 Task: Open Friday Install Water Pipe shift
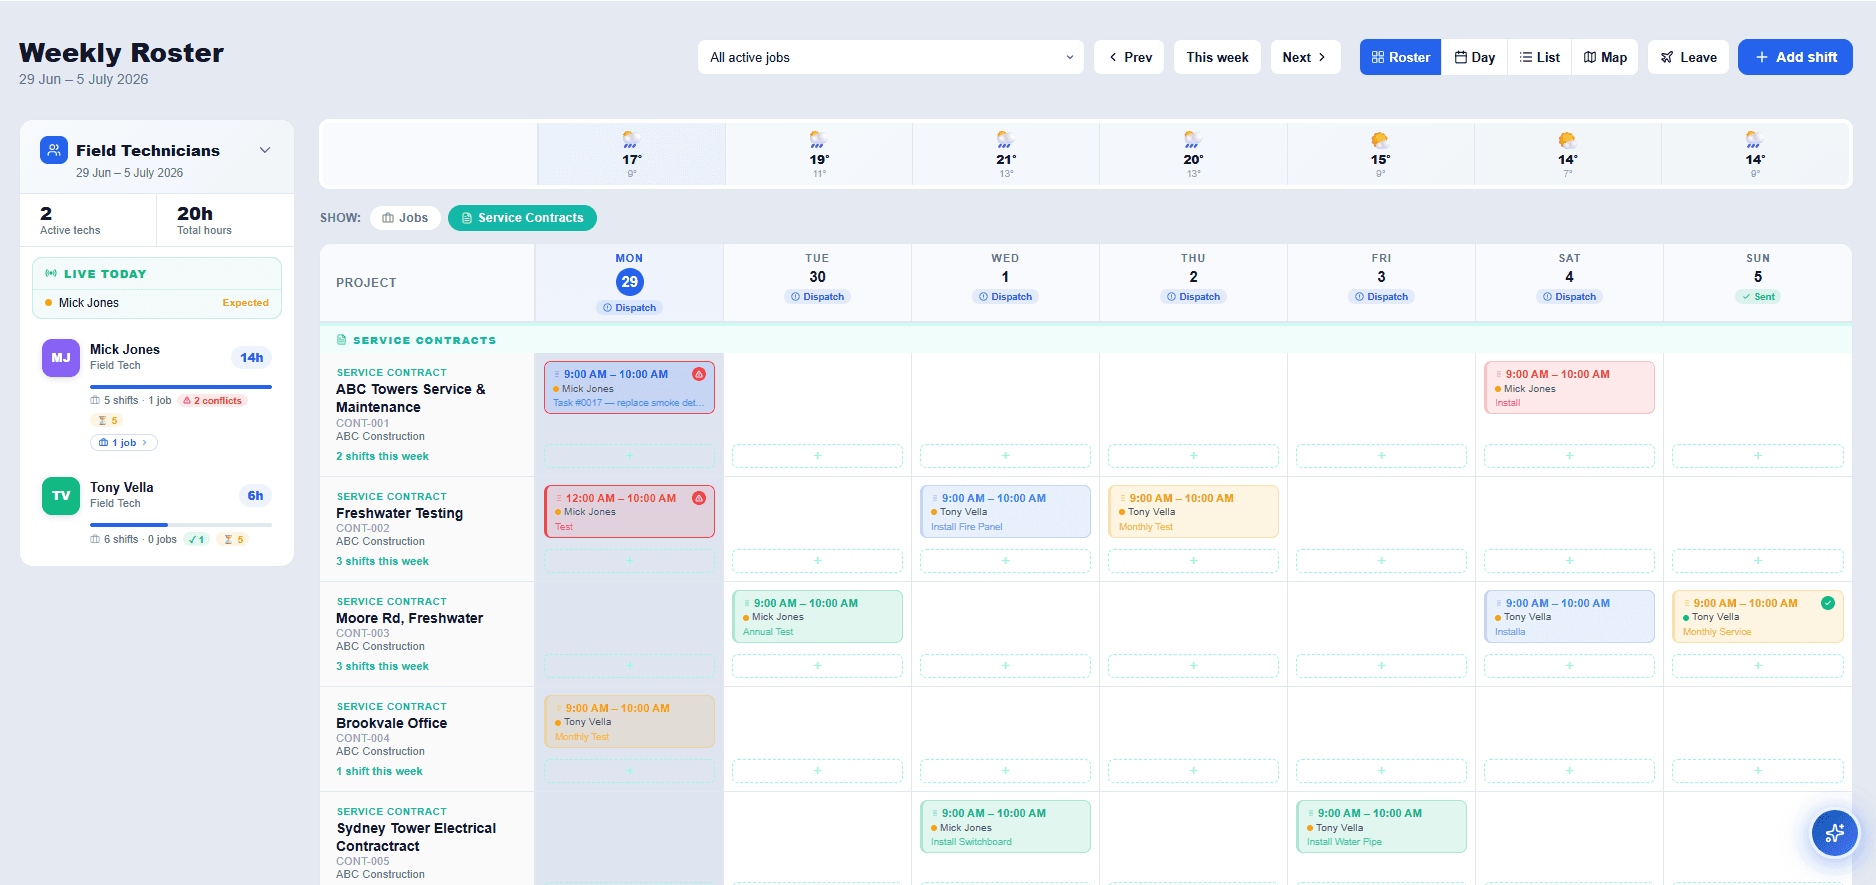pyautogui.click(x=1381, y=827)
